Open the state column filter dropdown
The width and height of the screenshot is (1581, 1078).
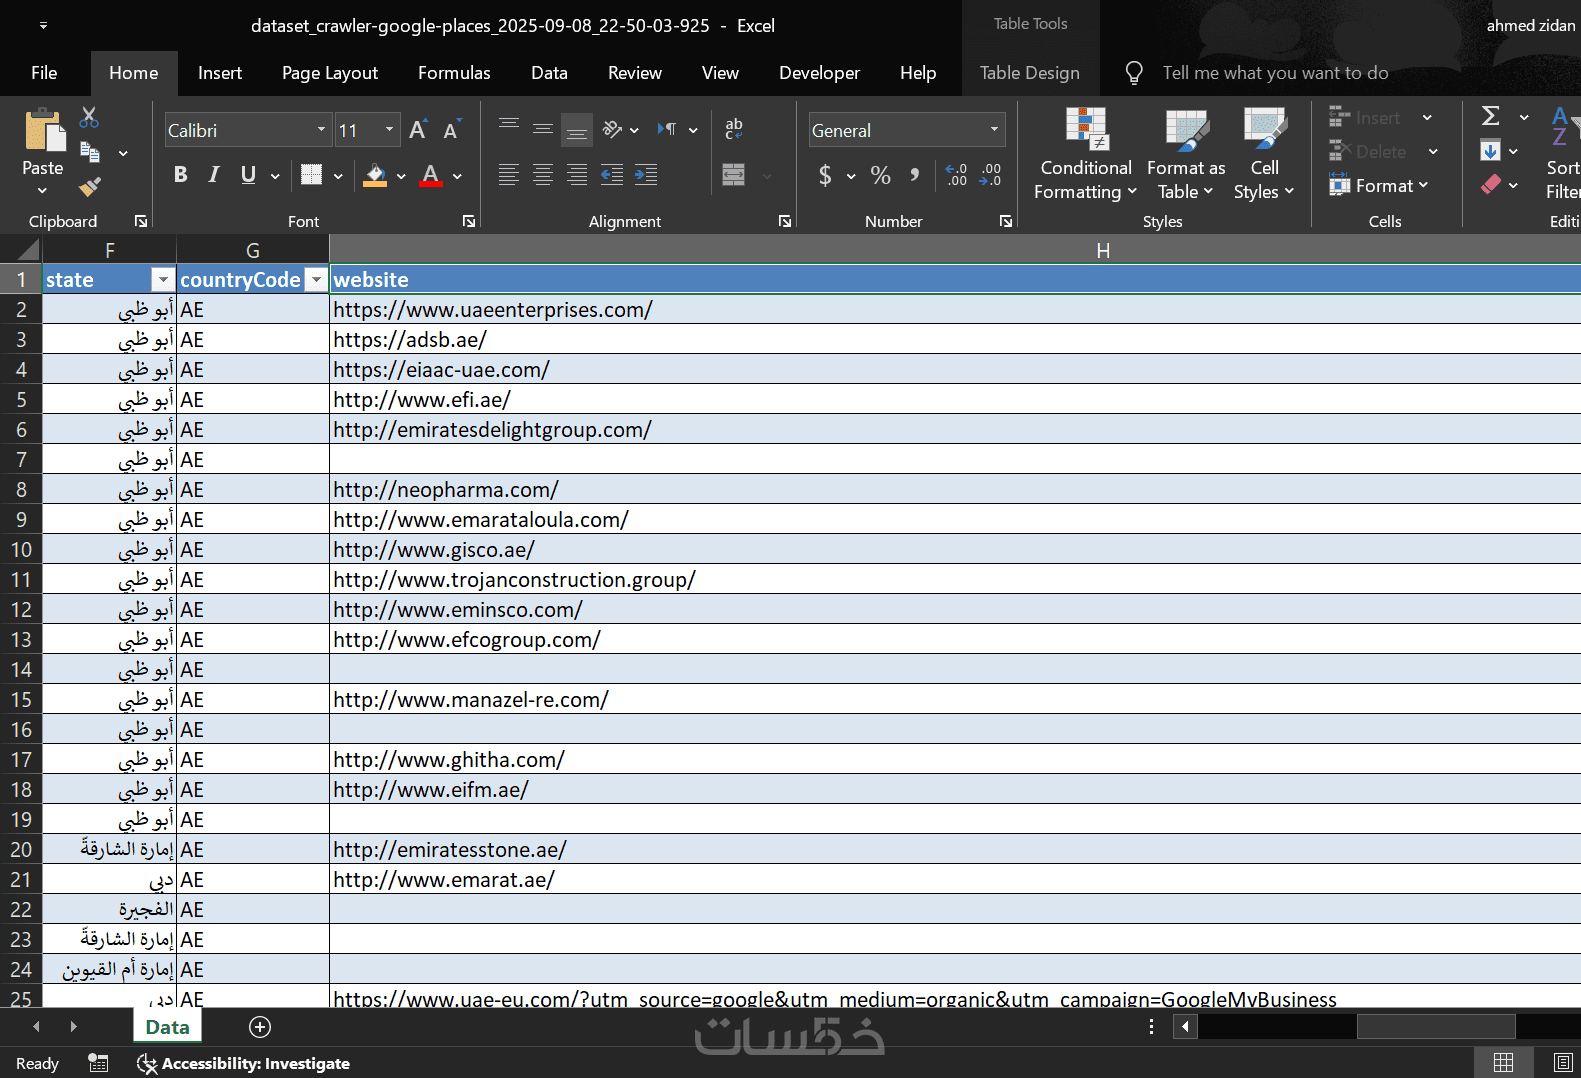point(163,280)
